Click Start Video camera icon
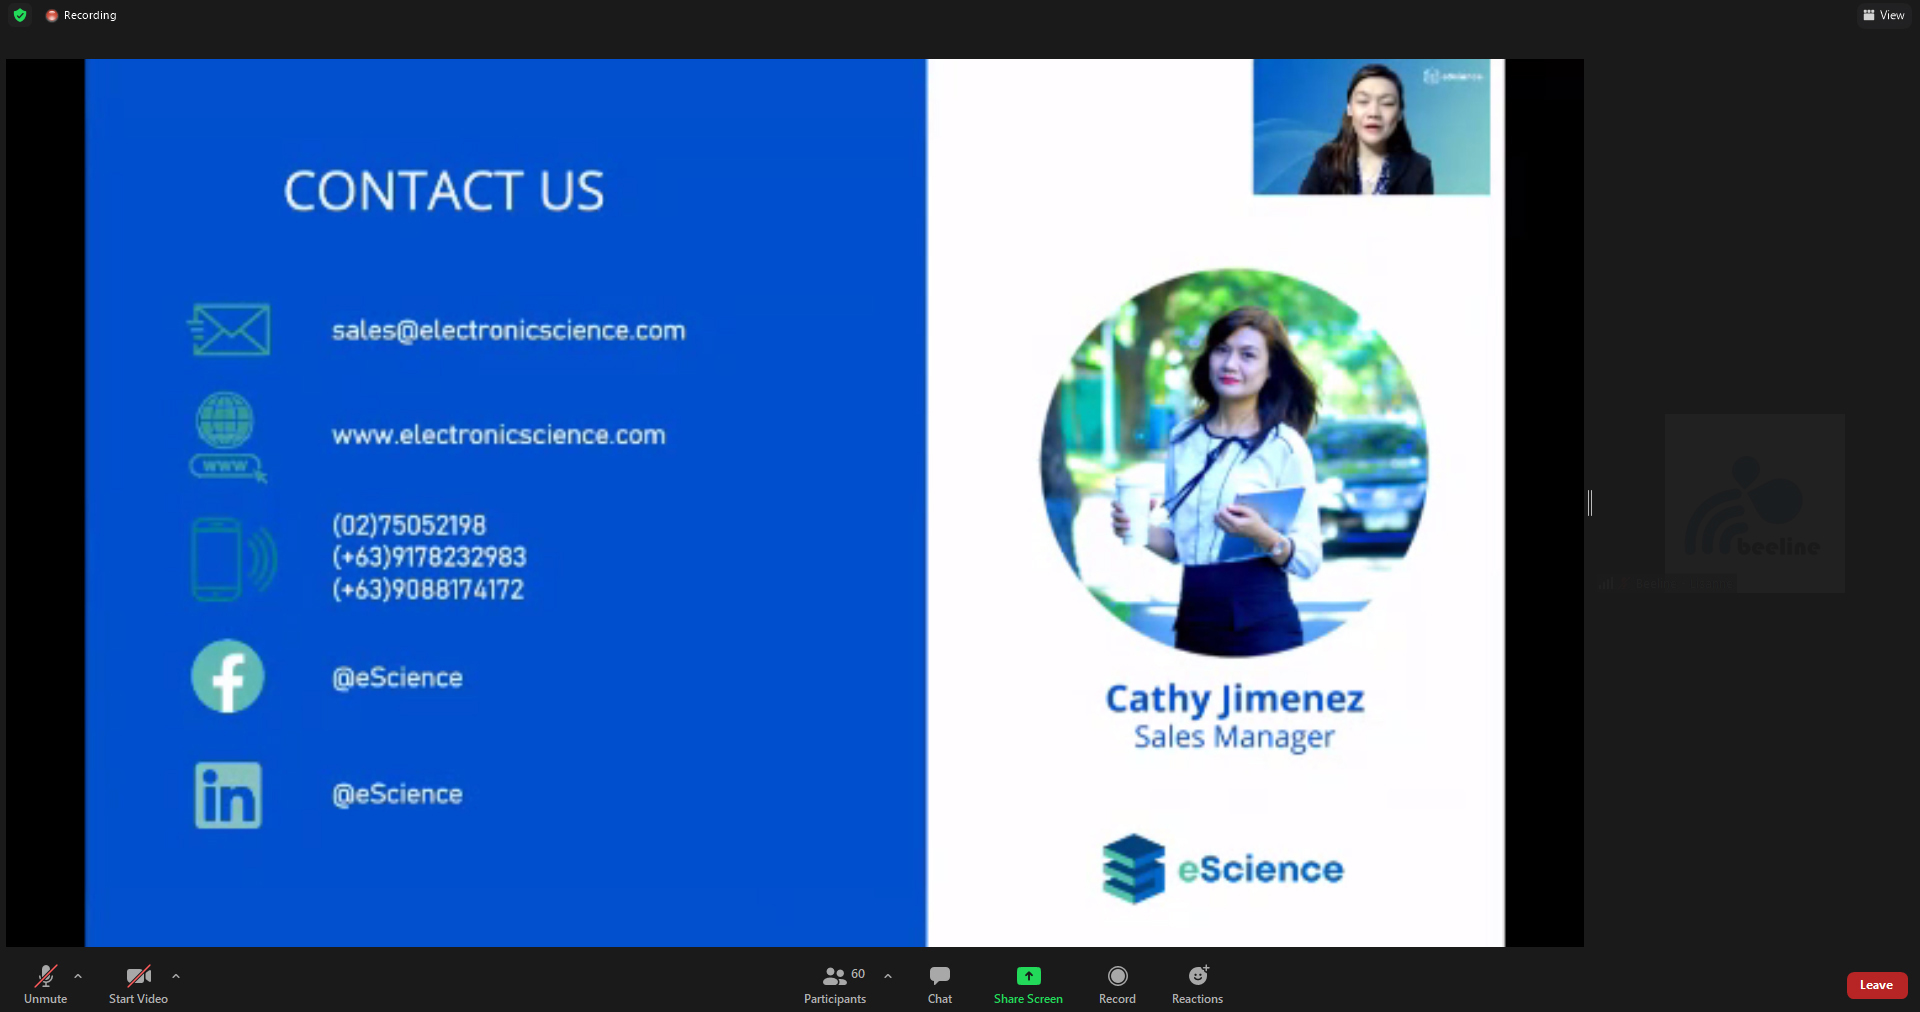1920x1012 pixels. pyautogui.click(x=138, y=976)
